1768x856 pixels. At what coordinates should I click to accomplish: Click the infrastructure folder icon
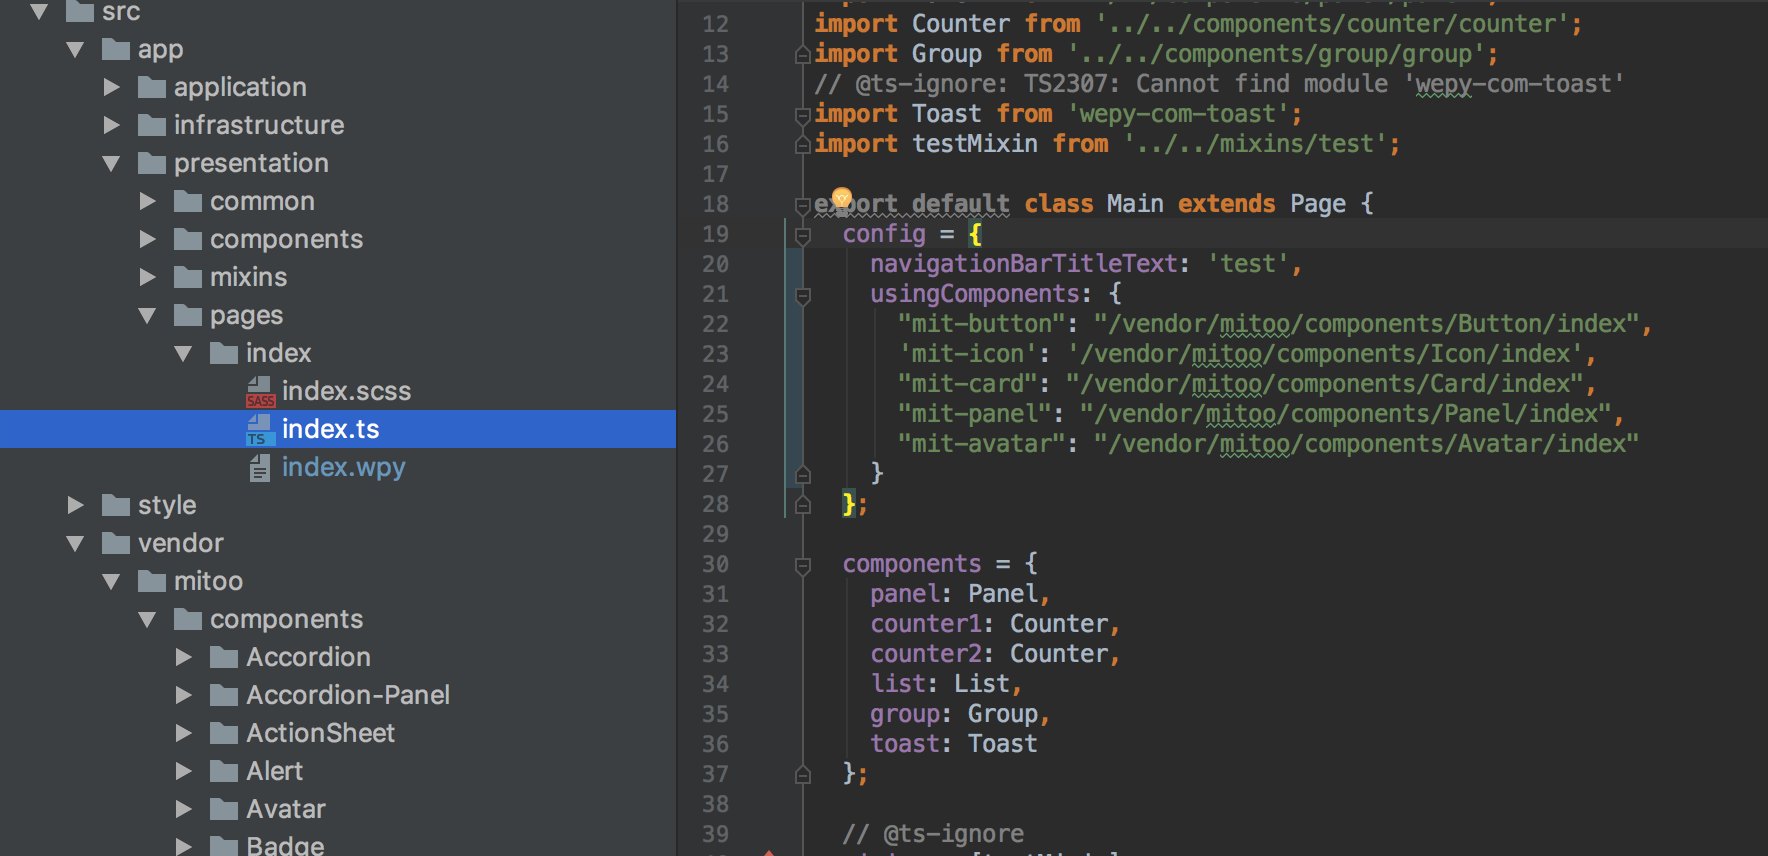(152, 125)
